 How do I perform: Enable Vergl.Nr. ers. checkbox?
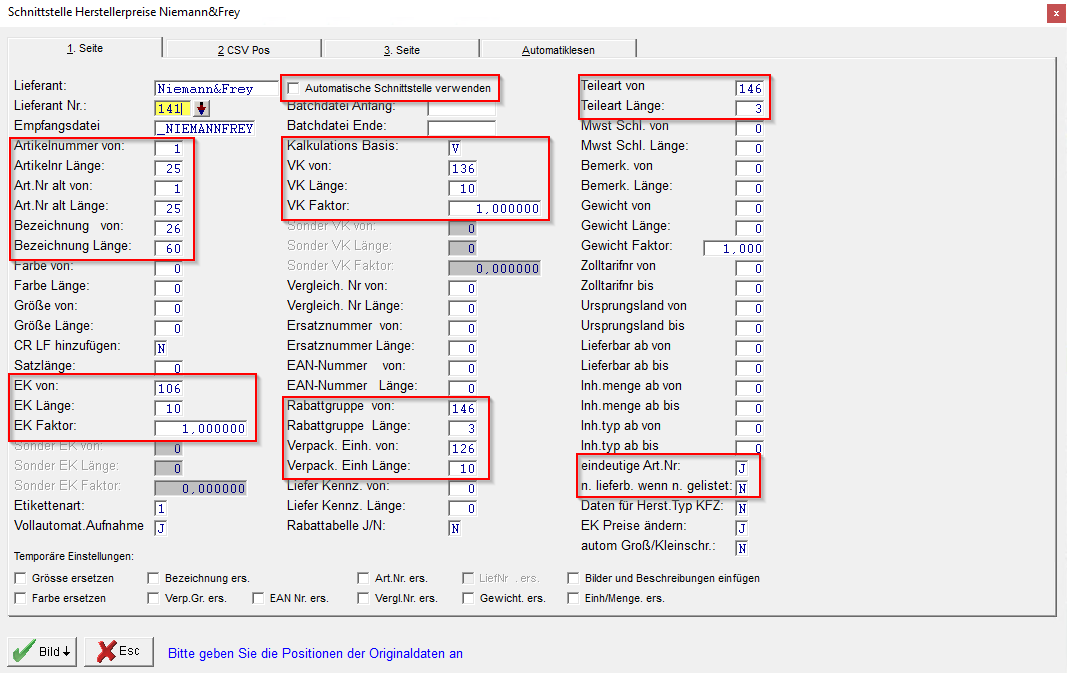point(363,598)
